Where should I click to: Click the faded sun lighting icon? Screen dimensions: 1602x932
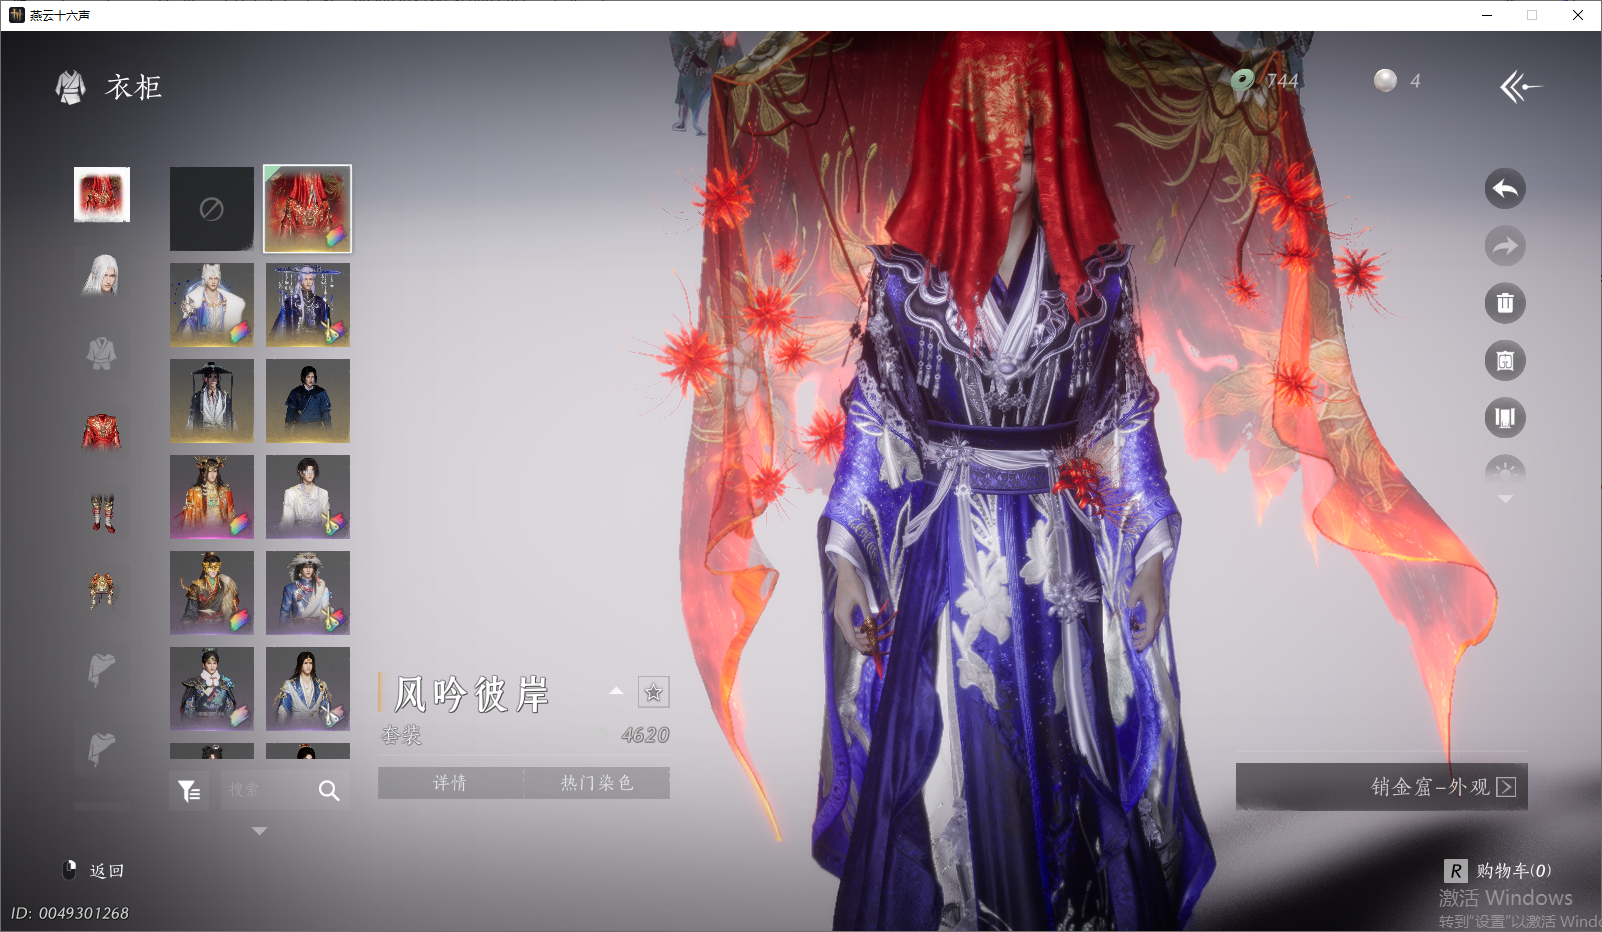[1505, 471]
